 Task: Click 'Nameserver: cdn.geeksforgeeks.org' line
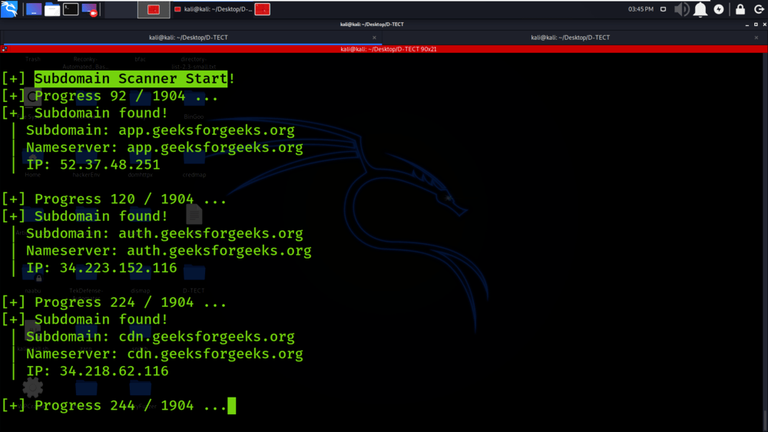click(165, 354)
